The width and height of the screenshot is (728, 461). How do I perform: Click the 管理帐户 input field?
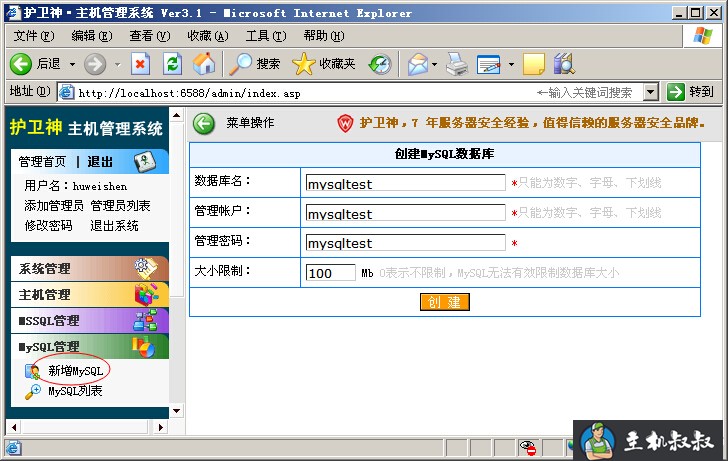pyautogui.click(x=405, y=213)
